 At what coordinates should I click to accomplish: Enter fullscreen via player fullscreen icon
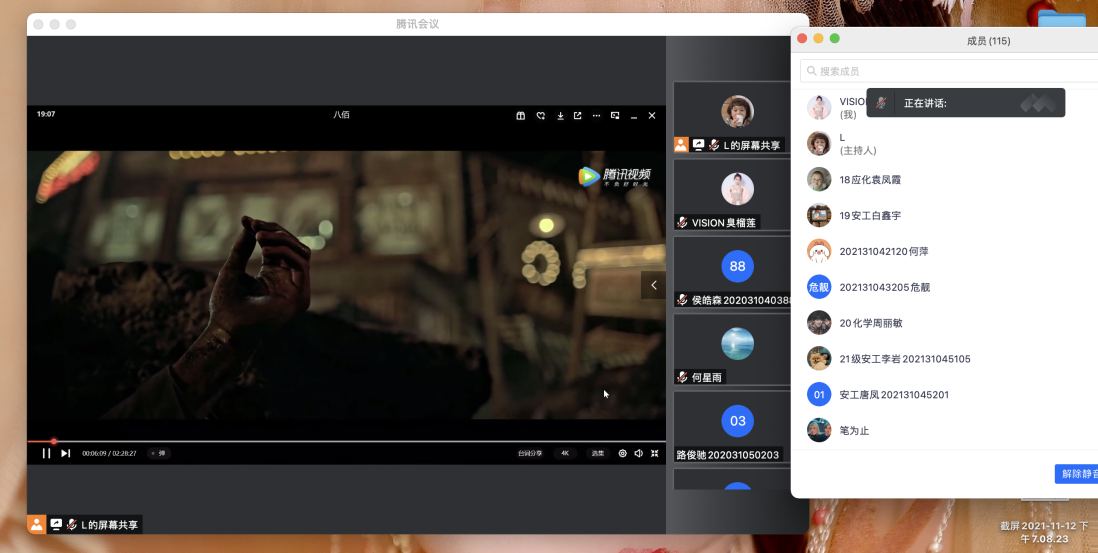click(x=655, y=453)
